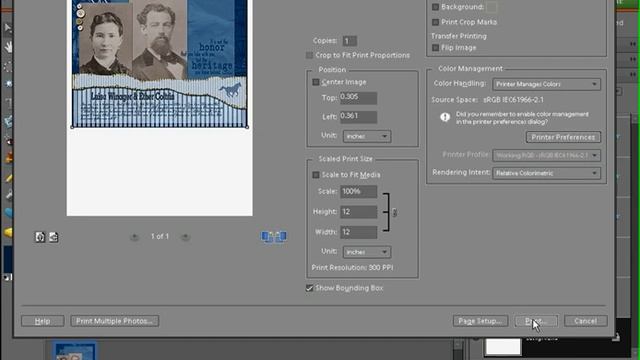640x360 pixels.
Task: Open Page Setup dialog
Action: point(480,321)
